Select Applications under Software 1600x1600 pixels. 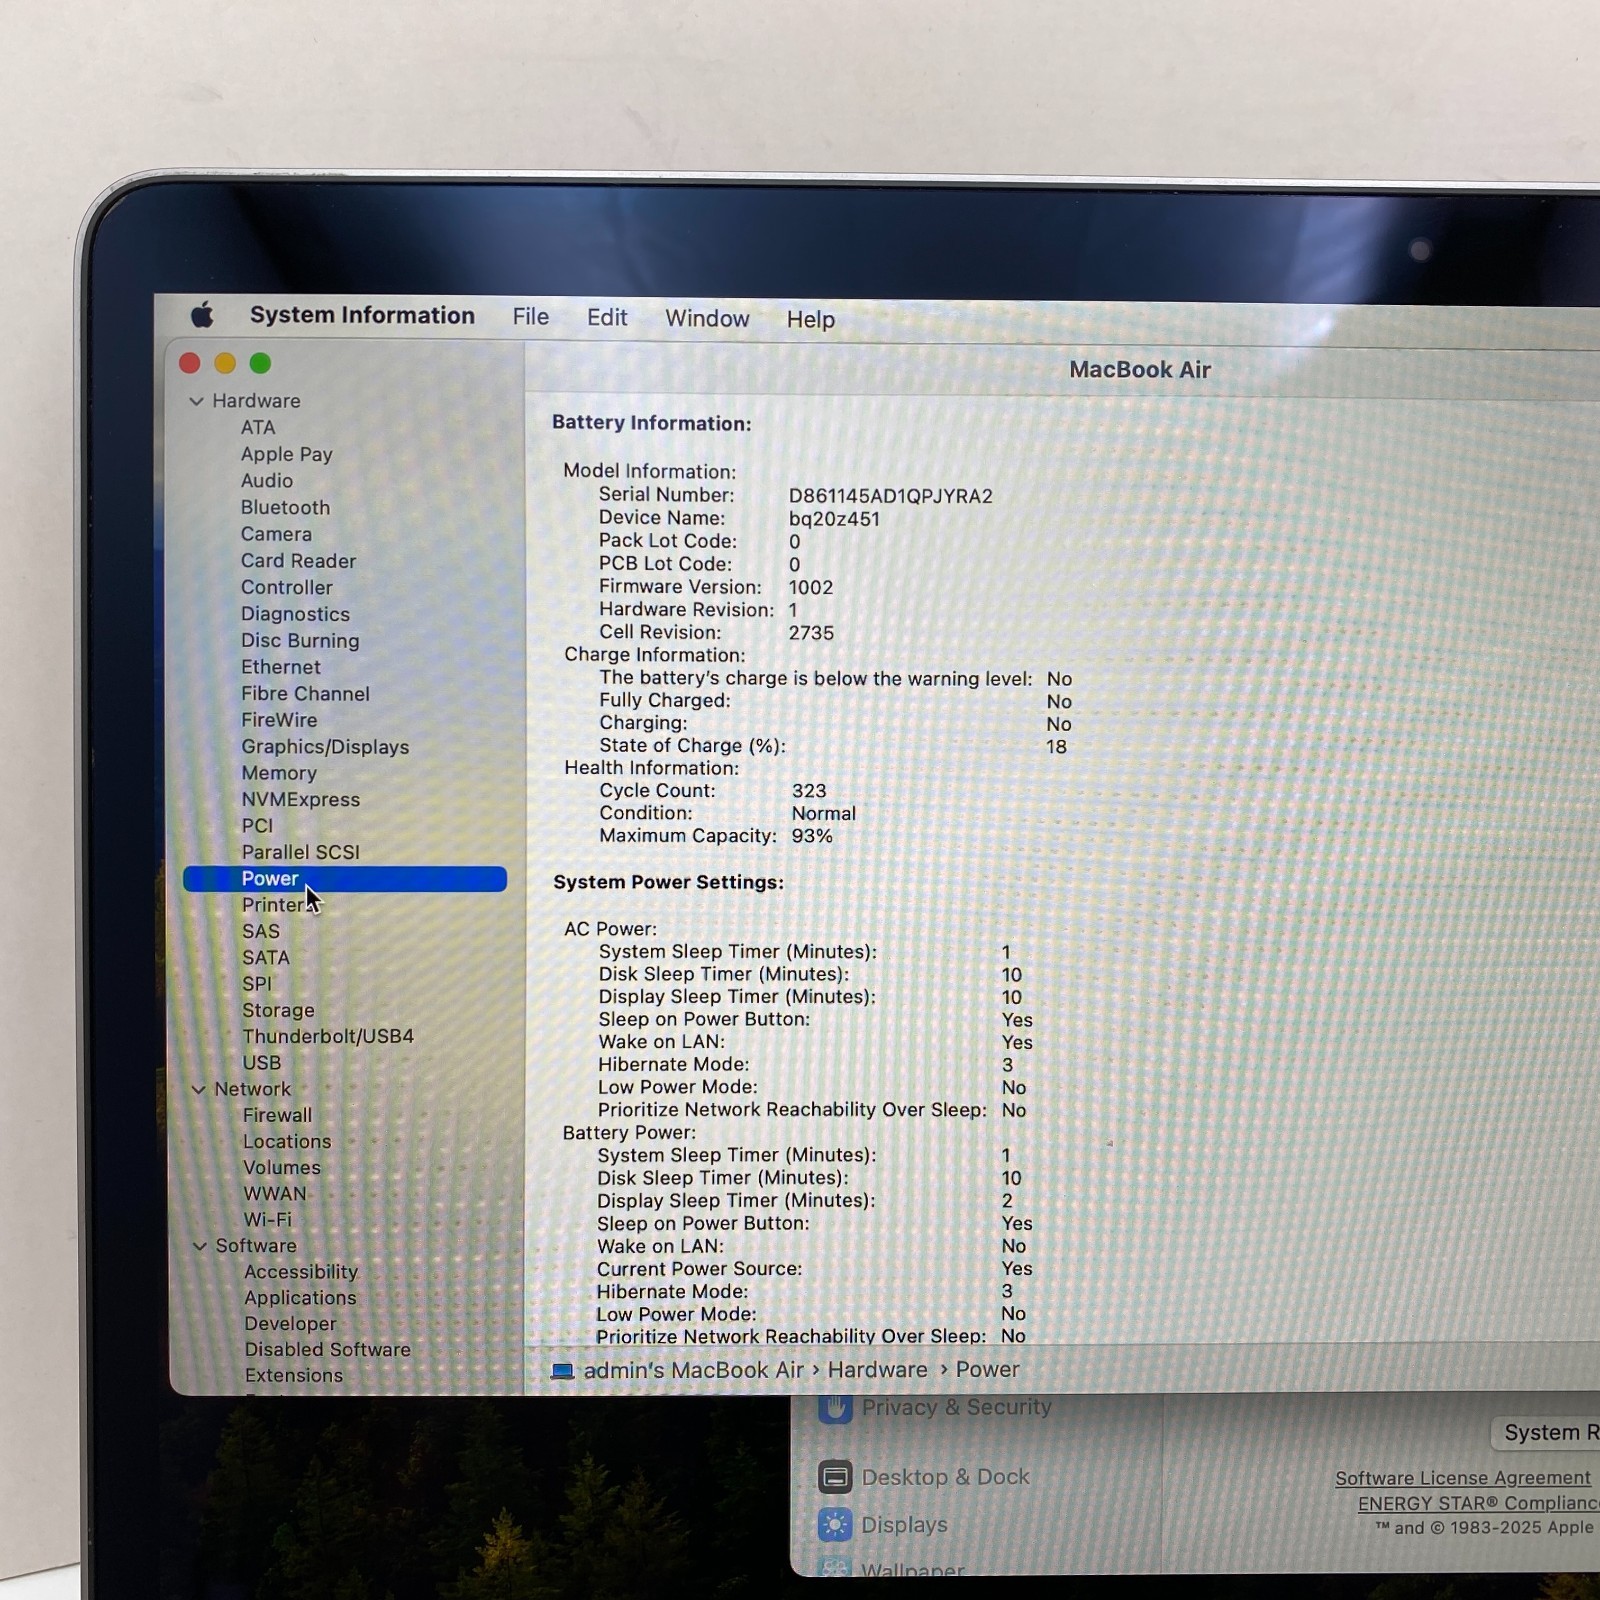click(x=300, y=1298)
